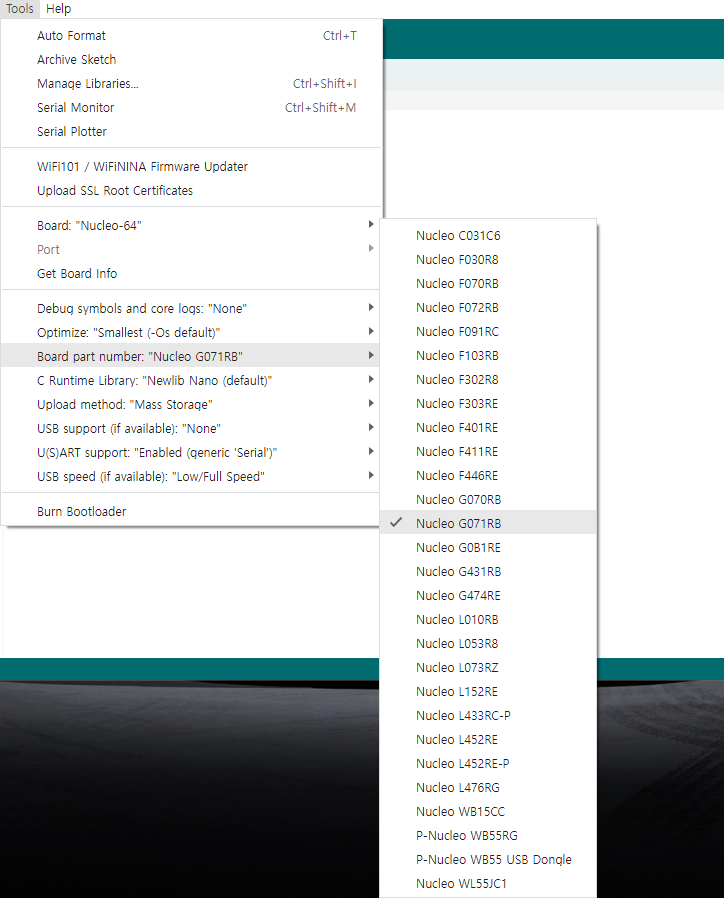Expand C Runtime Library submenu

pos(191,381)
